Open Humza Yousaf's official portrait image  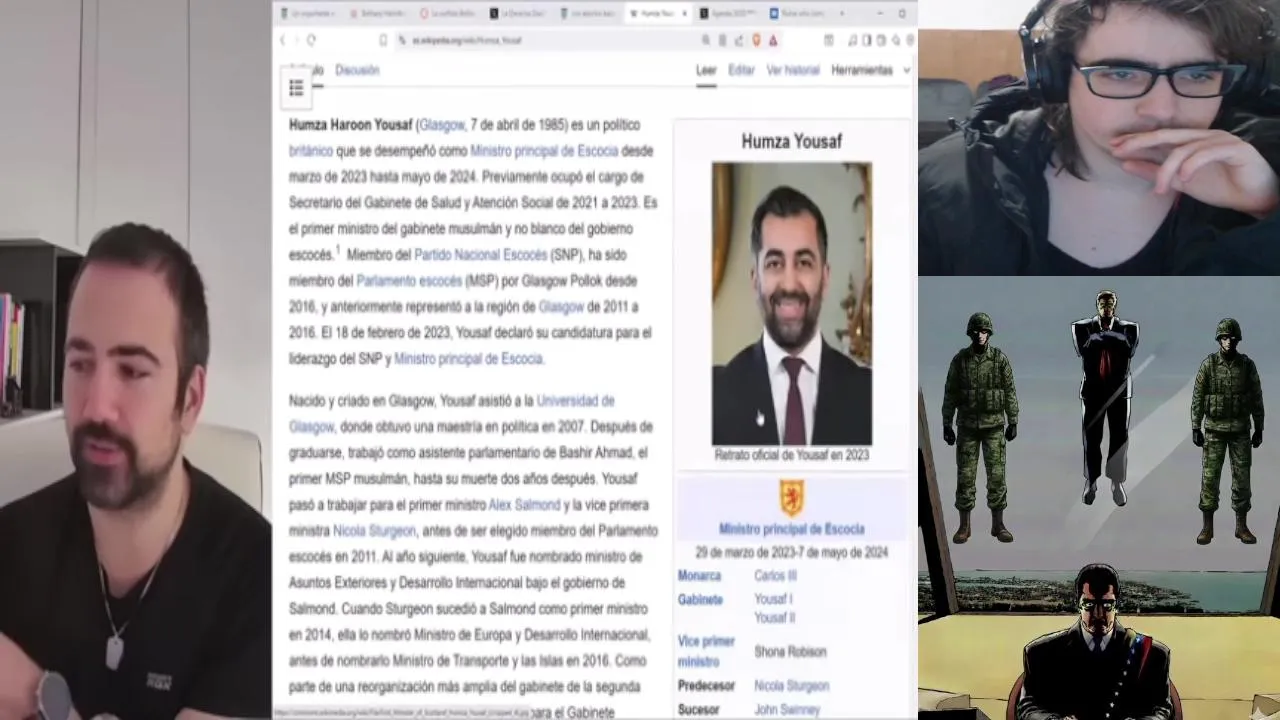point(791,304)
